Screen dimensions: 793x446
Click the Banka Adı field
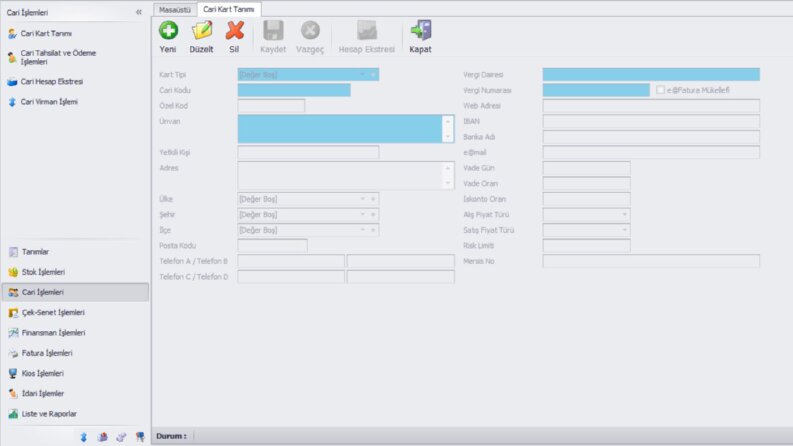pyautogui.click(x=651, y=137)
